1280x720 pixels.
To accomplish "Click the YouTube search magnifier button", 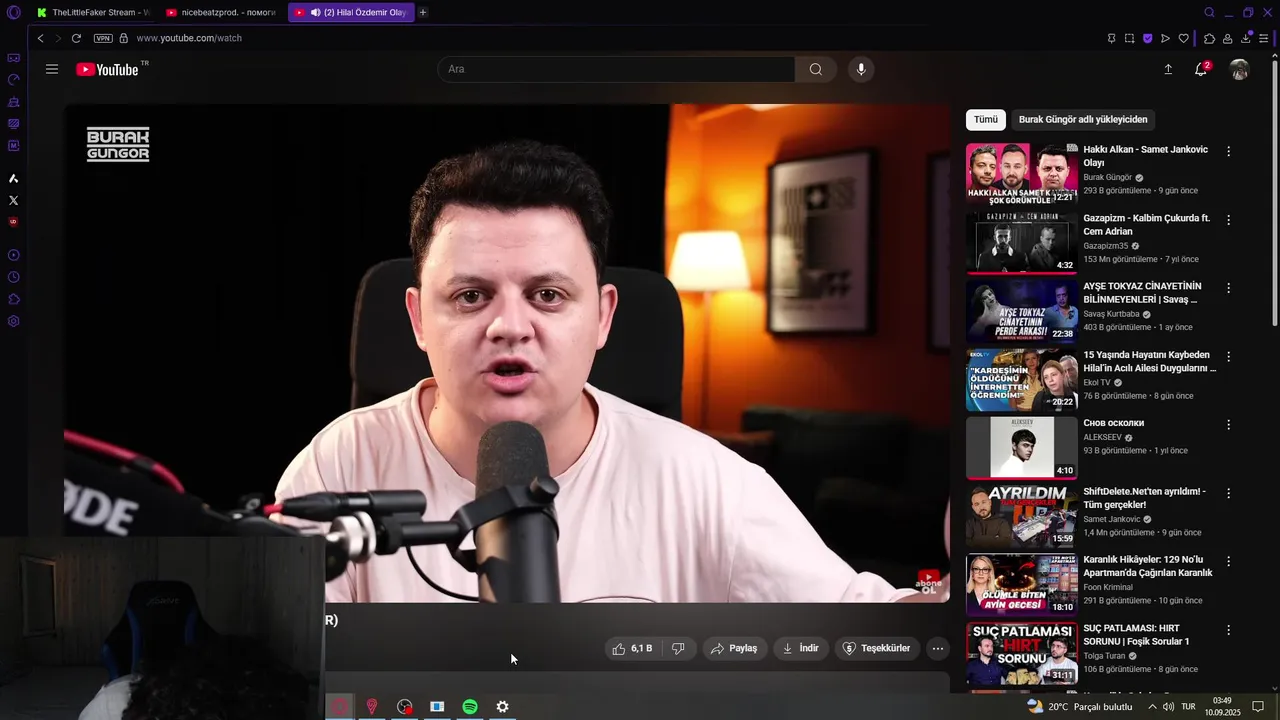I will point(816,69).
